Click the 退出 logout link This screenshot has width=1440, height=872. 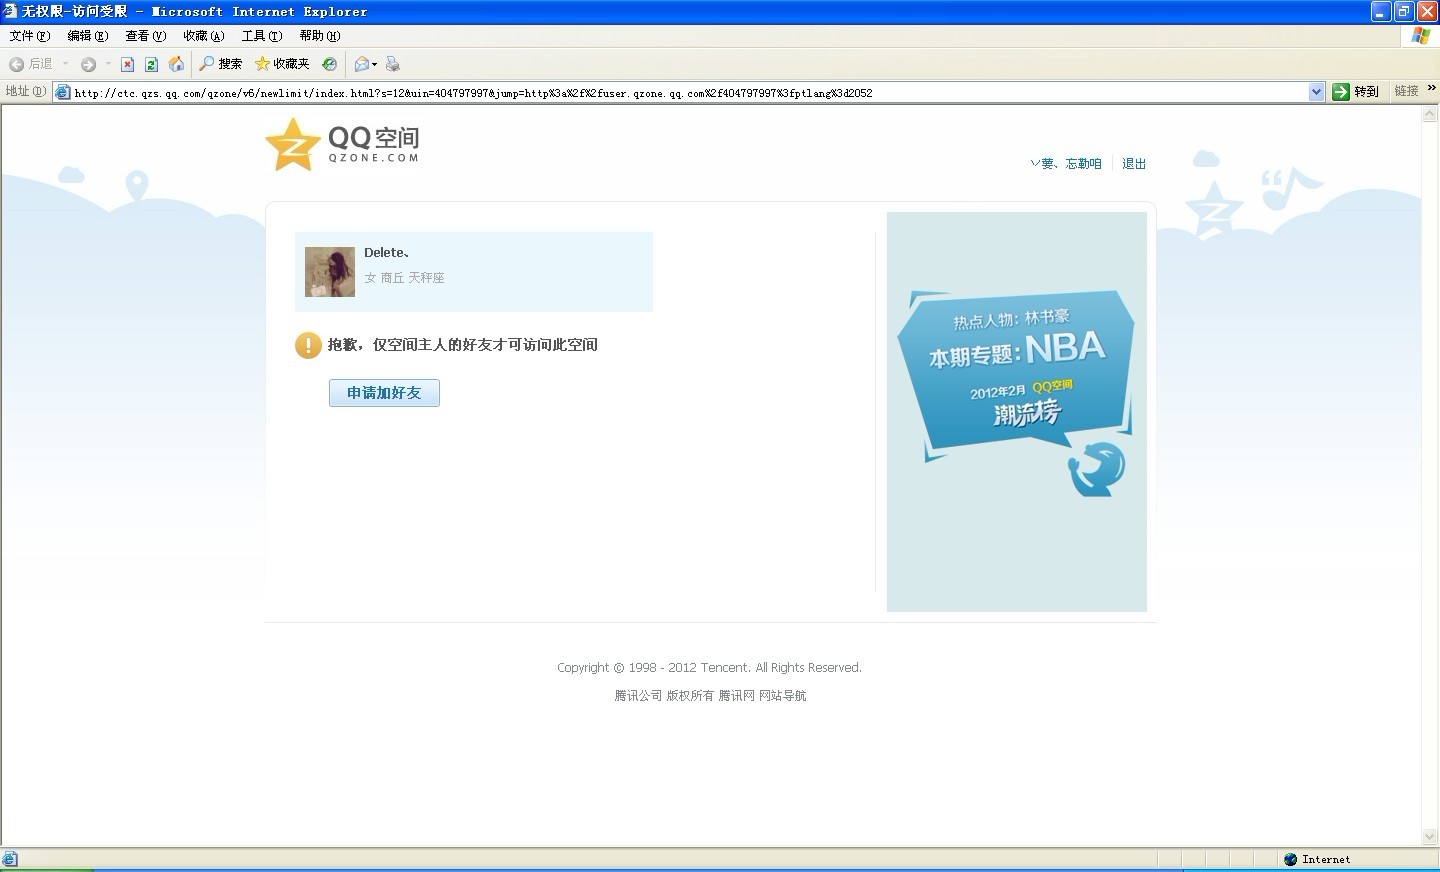(x=1134, y=164)
